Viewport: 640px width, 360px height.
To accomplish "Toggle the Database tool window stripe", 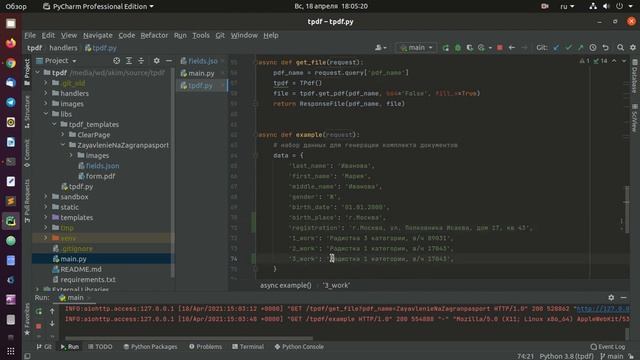I will [635, 76].
